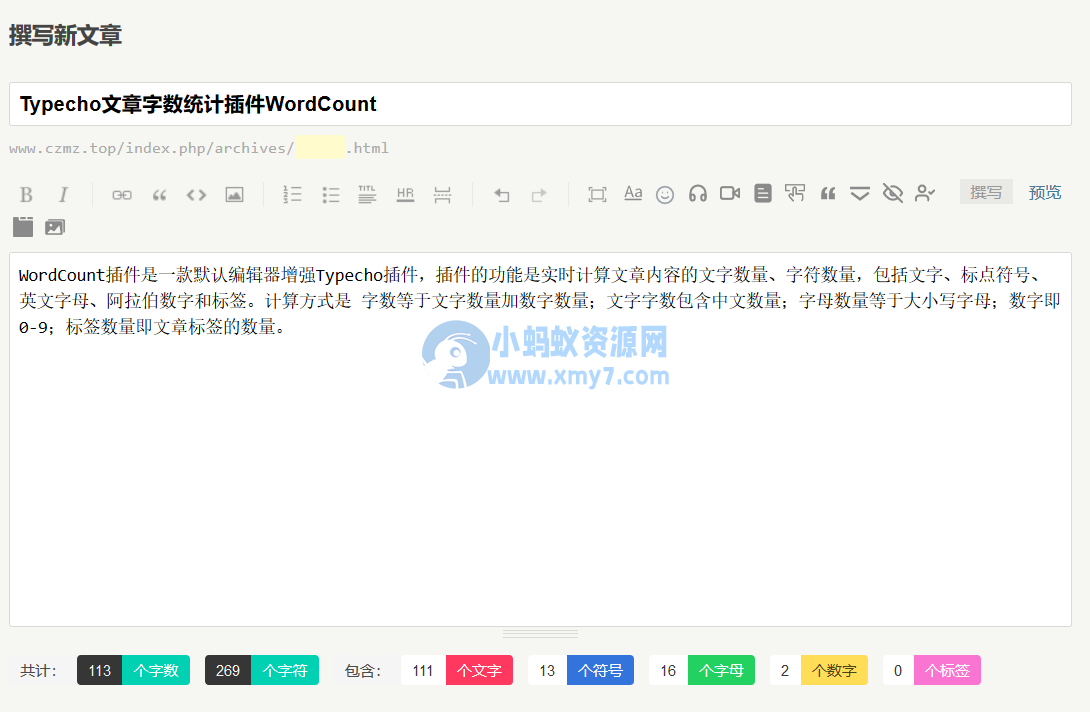The width and height of the screenshot is (1090, 712).
Task: Open the emoji smiley picker
Action: pos(665,195)
